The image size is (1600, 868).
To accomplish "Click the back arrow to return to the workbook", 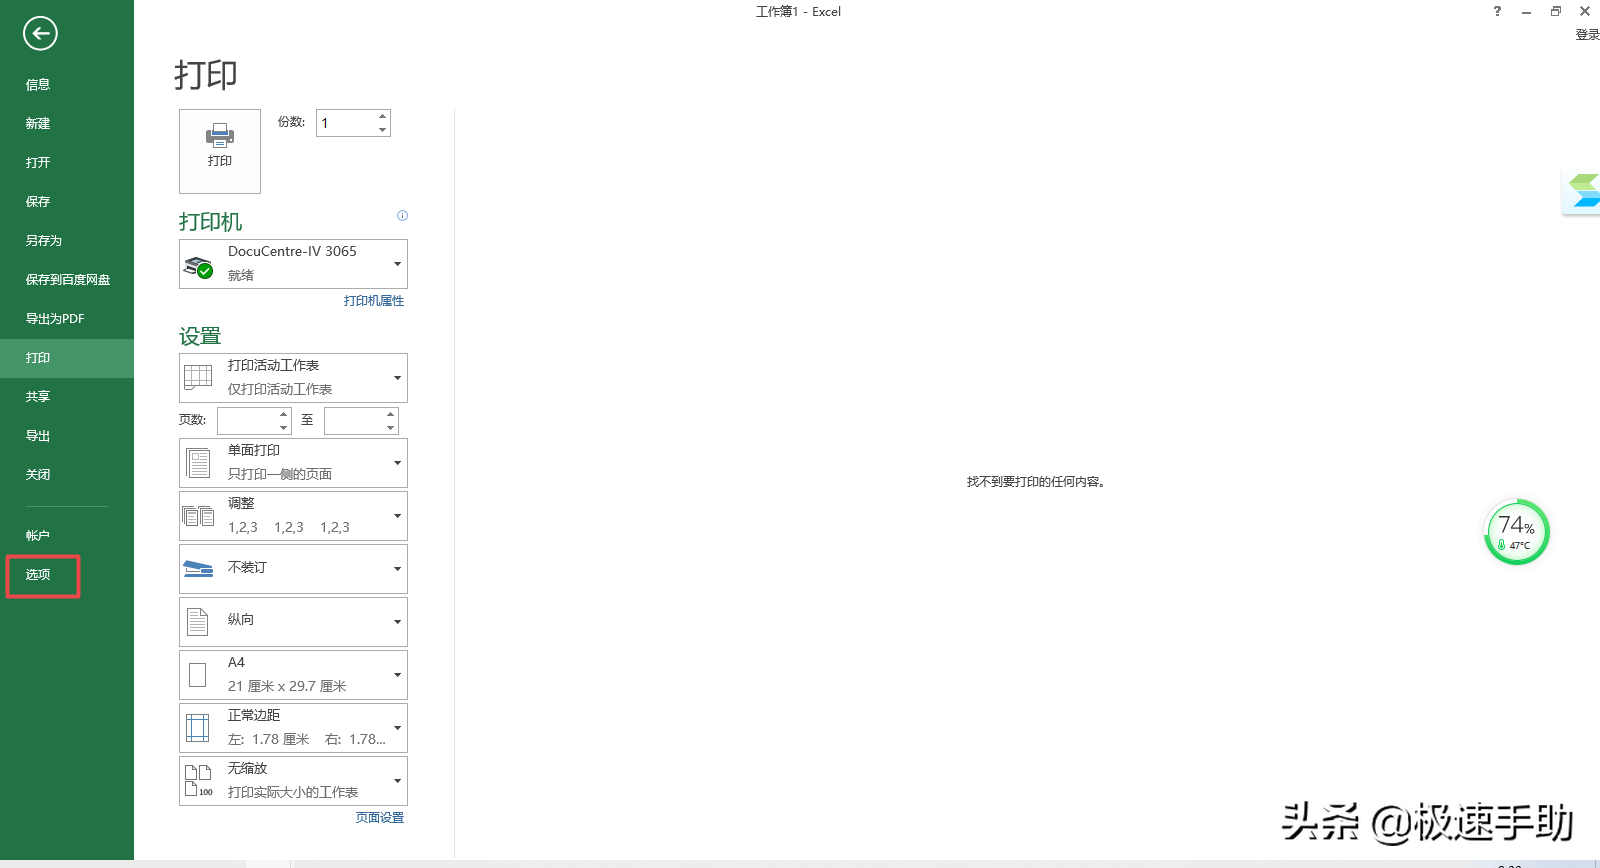I will click(x=40, y=33).
